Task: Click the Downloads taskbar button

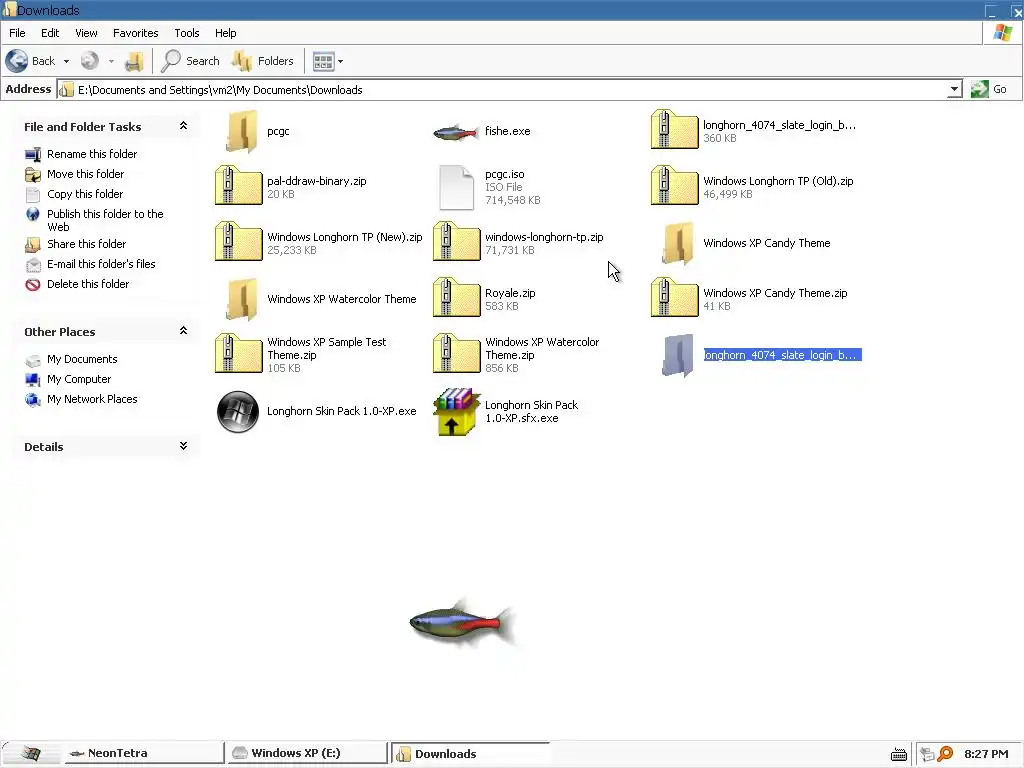Action: 470,754
